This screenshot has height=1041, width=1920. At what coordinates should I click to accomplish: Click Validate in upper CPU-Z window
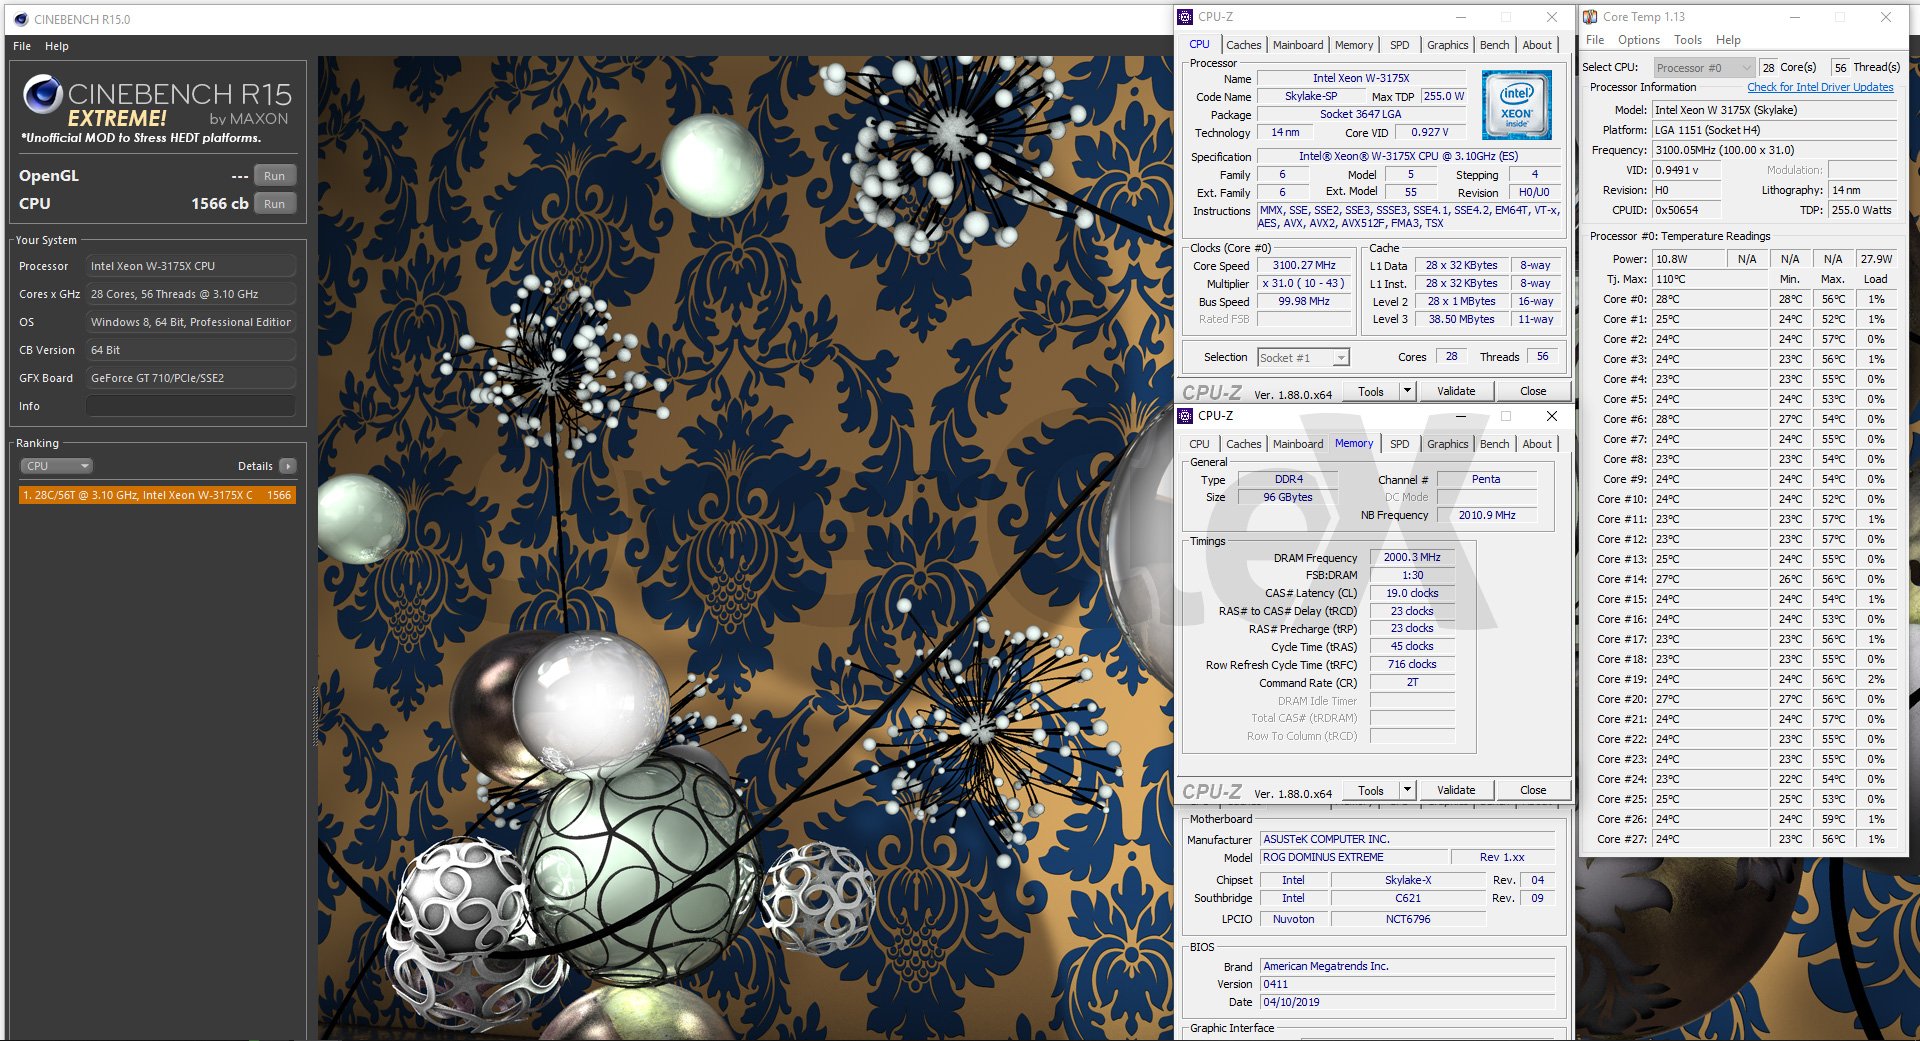[x=1456, y=391]
